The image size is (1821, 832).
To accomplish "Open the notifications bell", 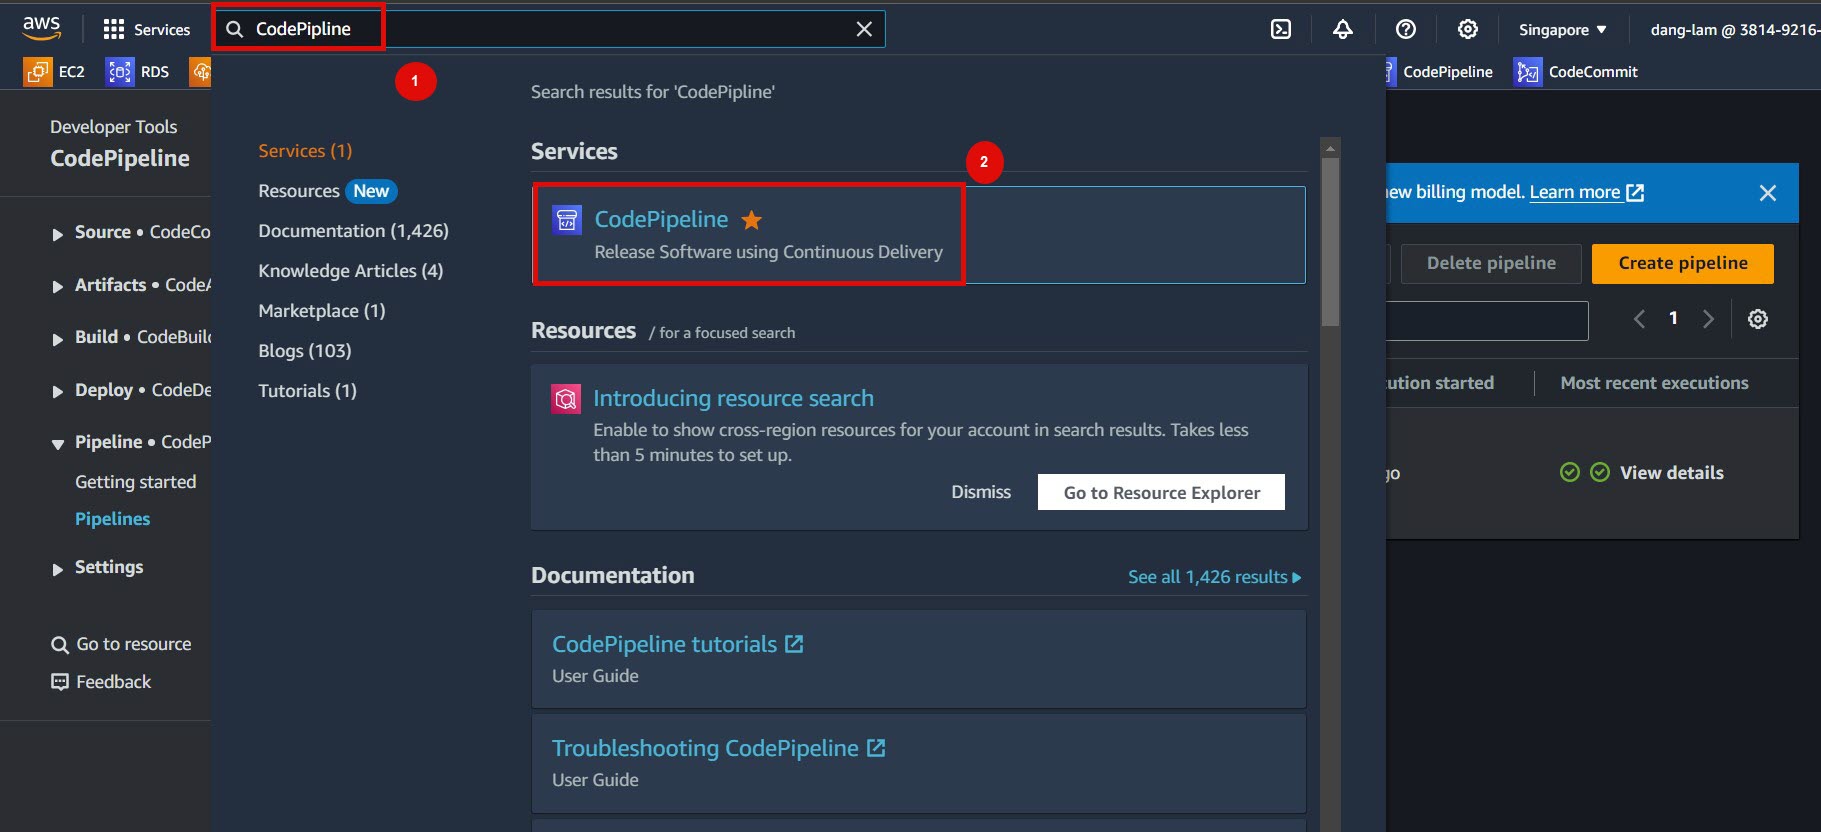I will click(x=1343, y=29).
